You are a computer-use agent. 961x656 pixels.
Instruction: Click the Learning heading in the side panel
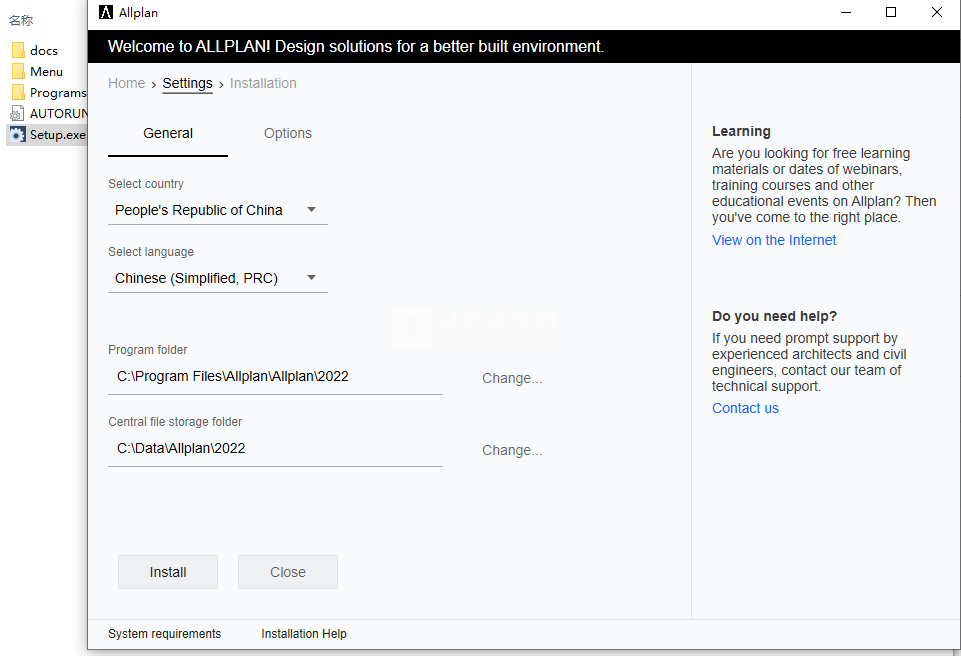tap(742, 131)
